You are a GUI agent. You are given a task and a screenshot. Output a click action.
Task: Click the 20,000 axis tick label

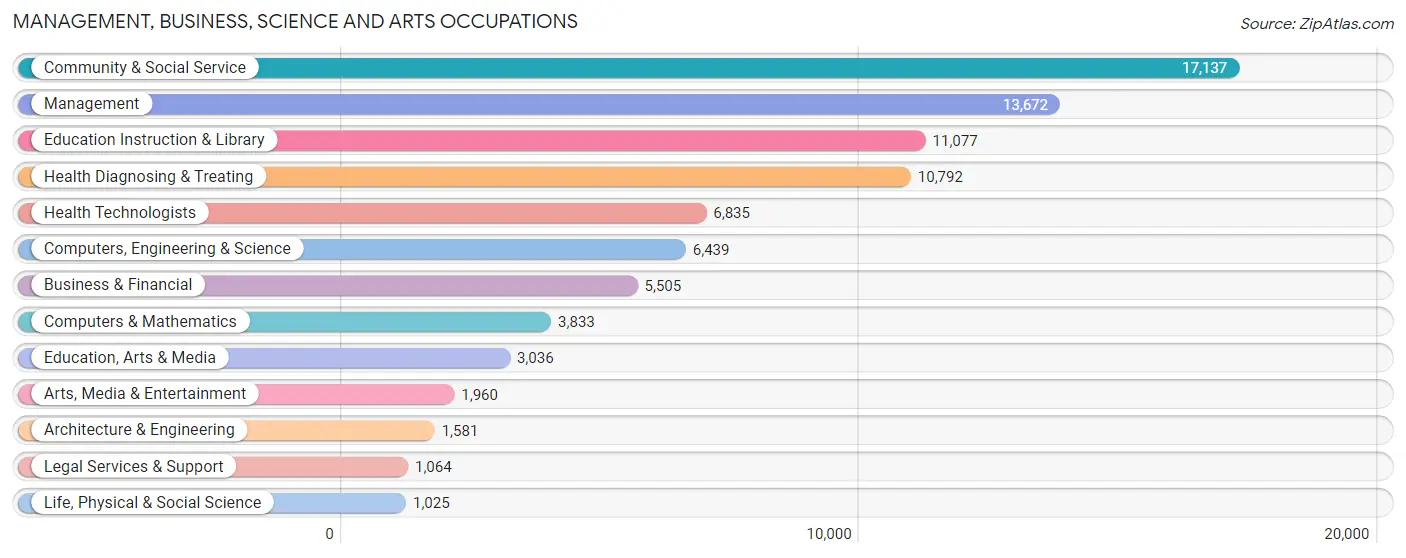click(x=1346, y=534)
